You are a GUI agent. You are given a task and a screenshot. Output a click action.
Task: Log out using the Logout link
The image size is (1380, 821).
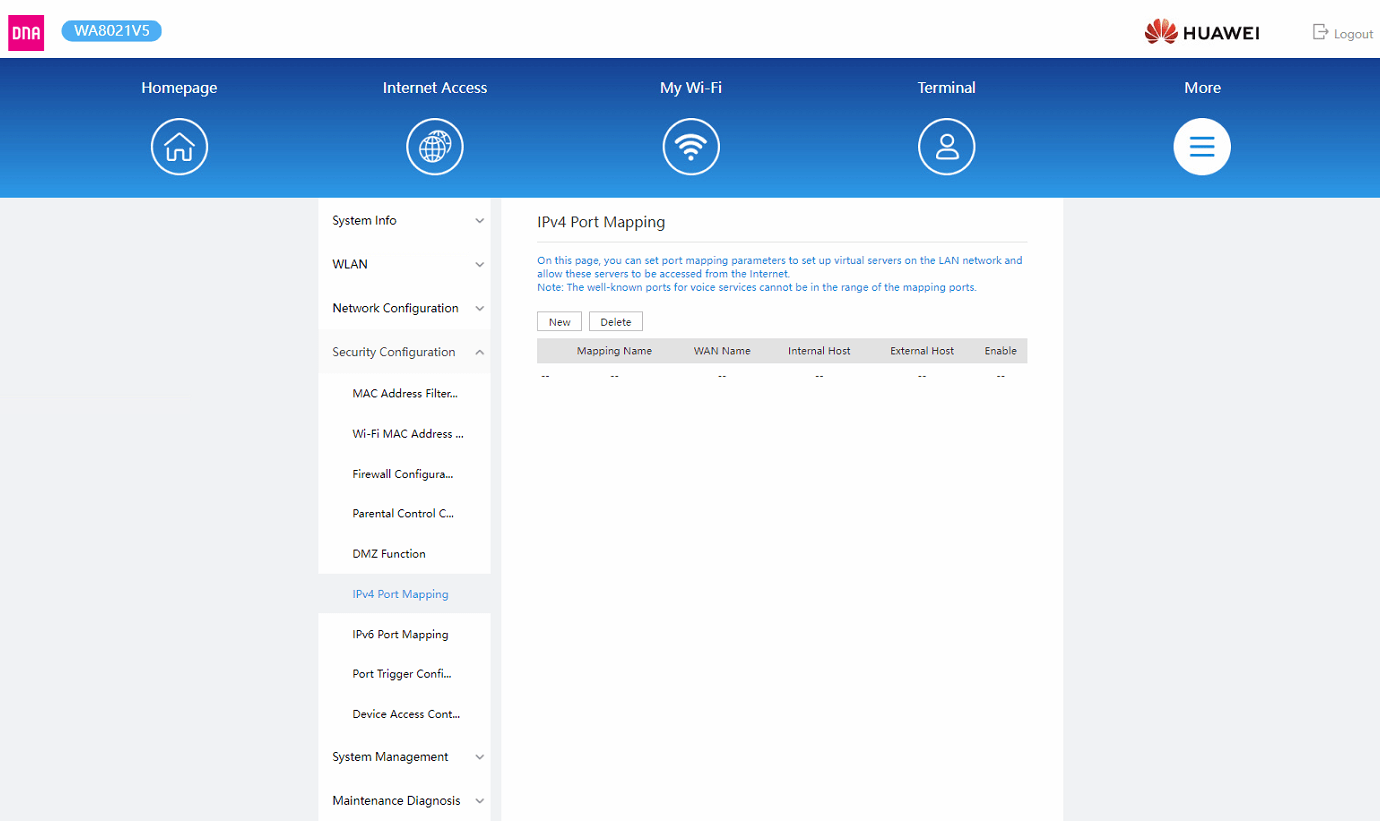(x=1353, y=34)
